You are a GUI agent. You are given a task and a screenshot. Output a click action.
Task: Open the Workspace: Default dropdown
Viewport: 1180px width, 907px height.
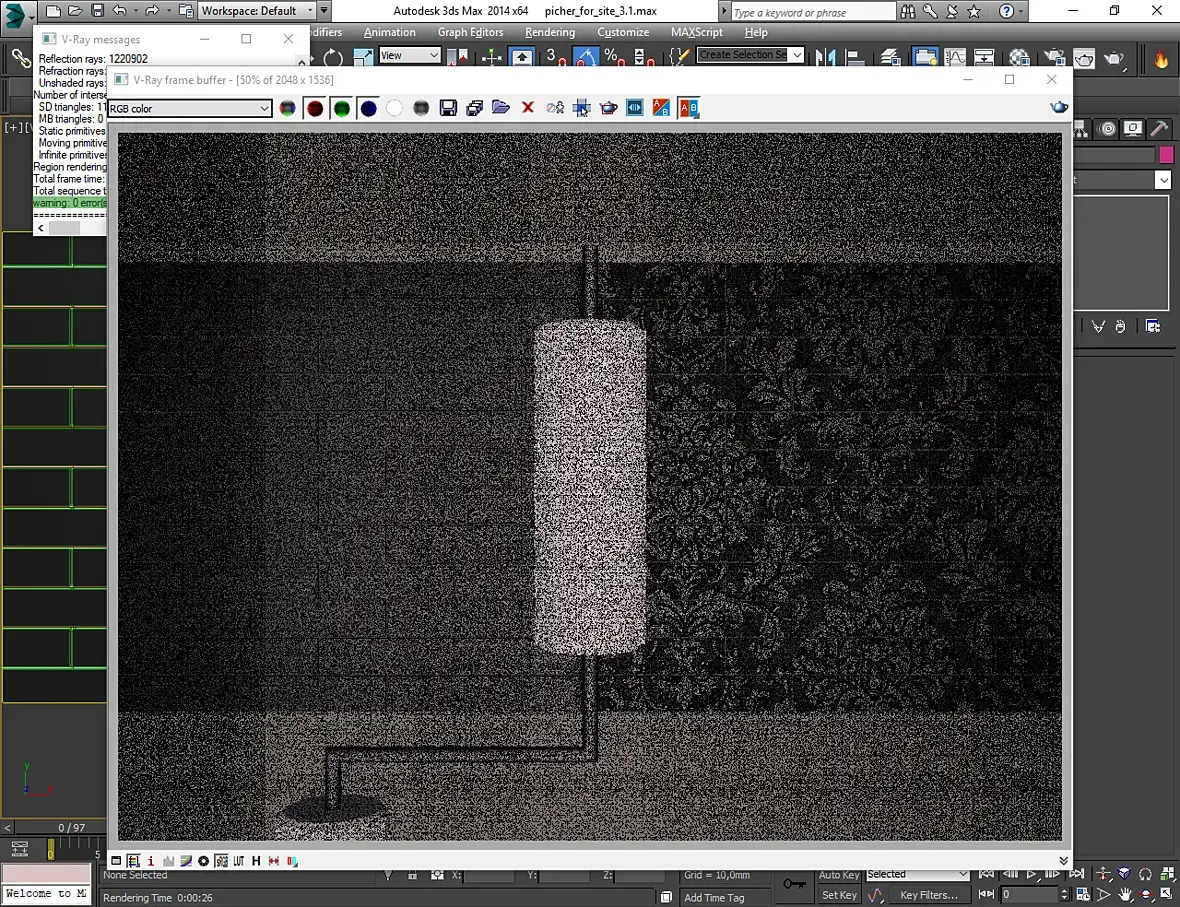click(257, 11)
